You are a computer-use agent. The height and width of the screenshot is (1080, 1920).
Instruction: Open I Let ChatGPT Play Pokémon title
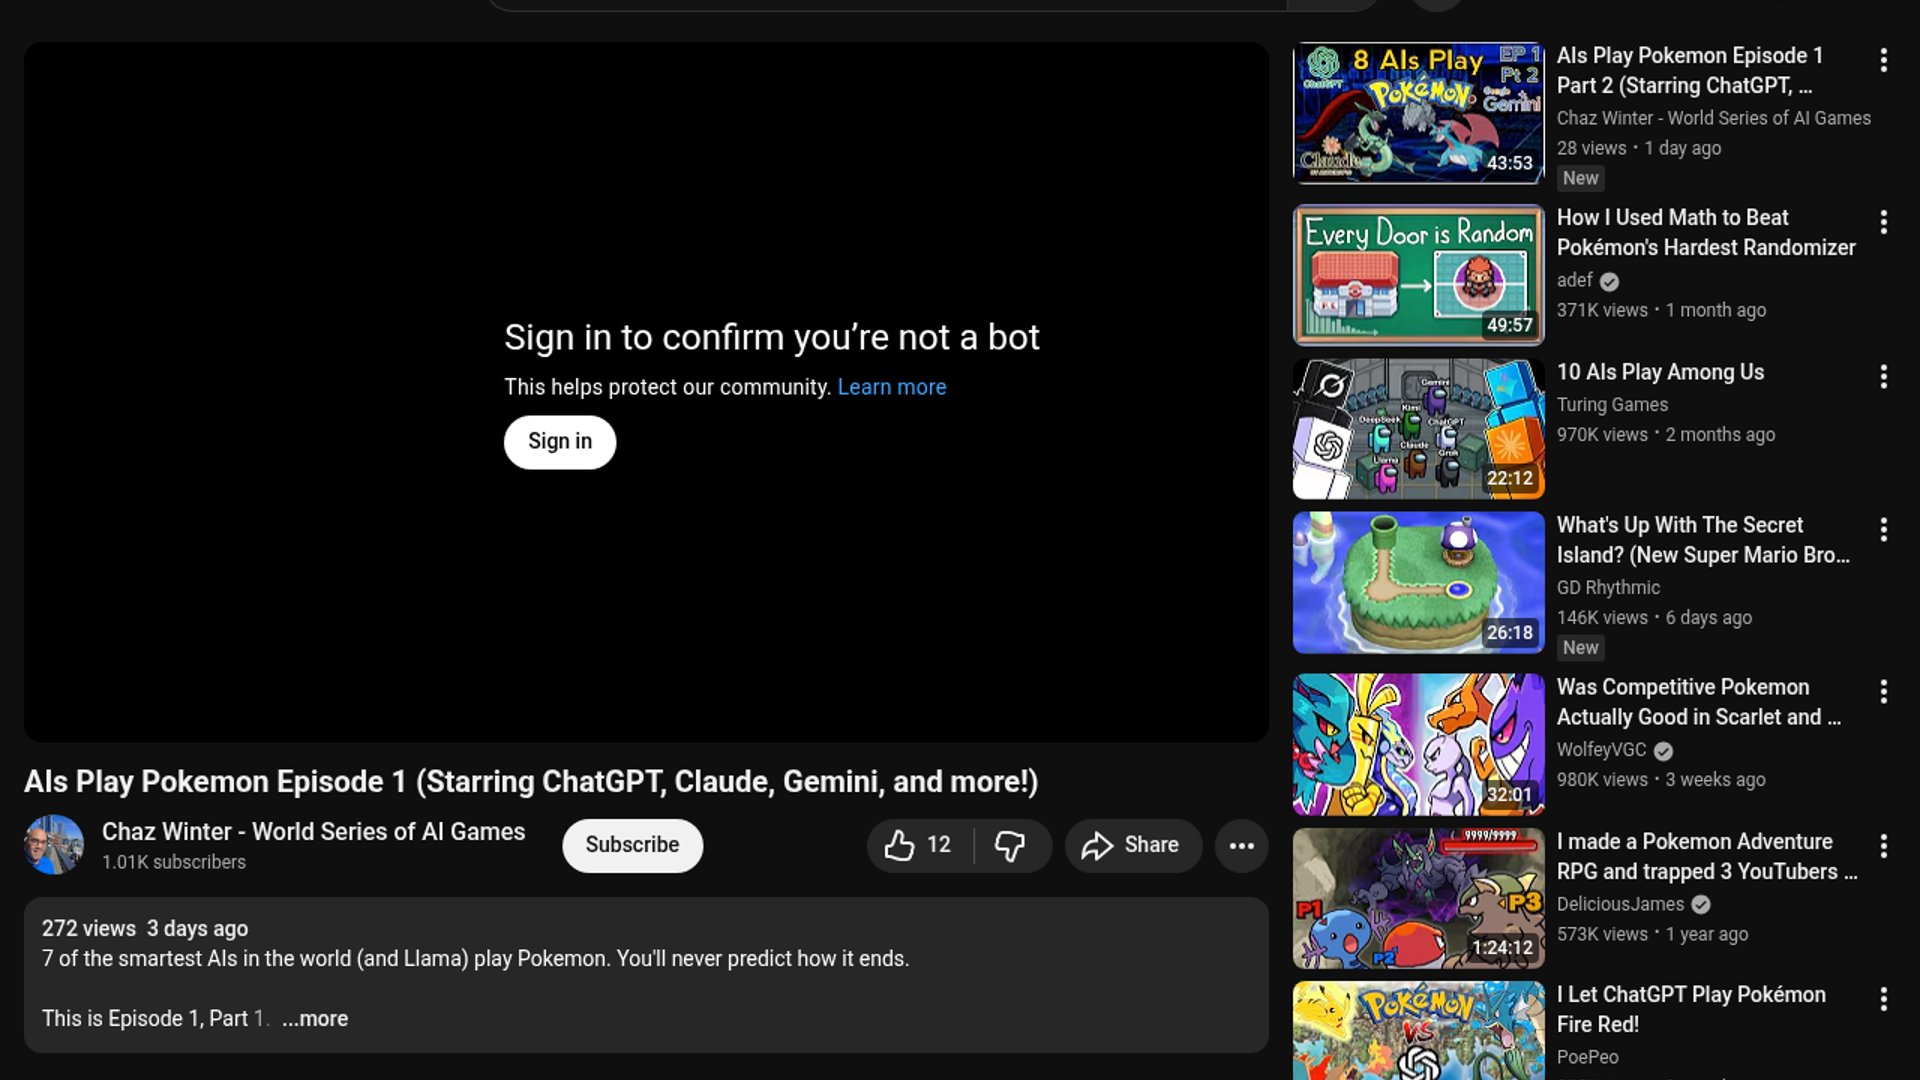1690,1009
